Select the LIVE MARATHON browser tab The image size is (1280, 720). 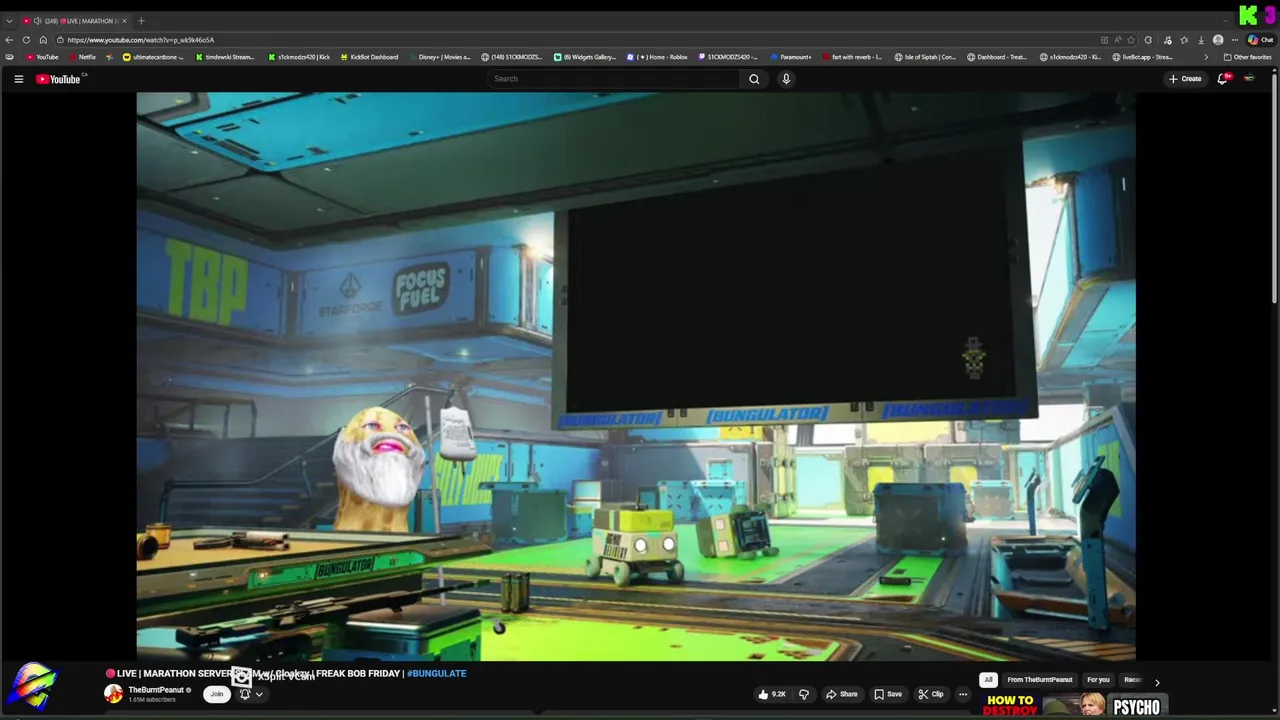pos(74,21)
